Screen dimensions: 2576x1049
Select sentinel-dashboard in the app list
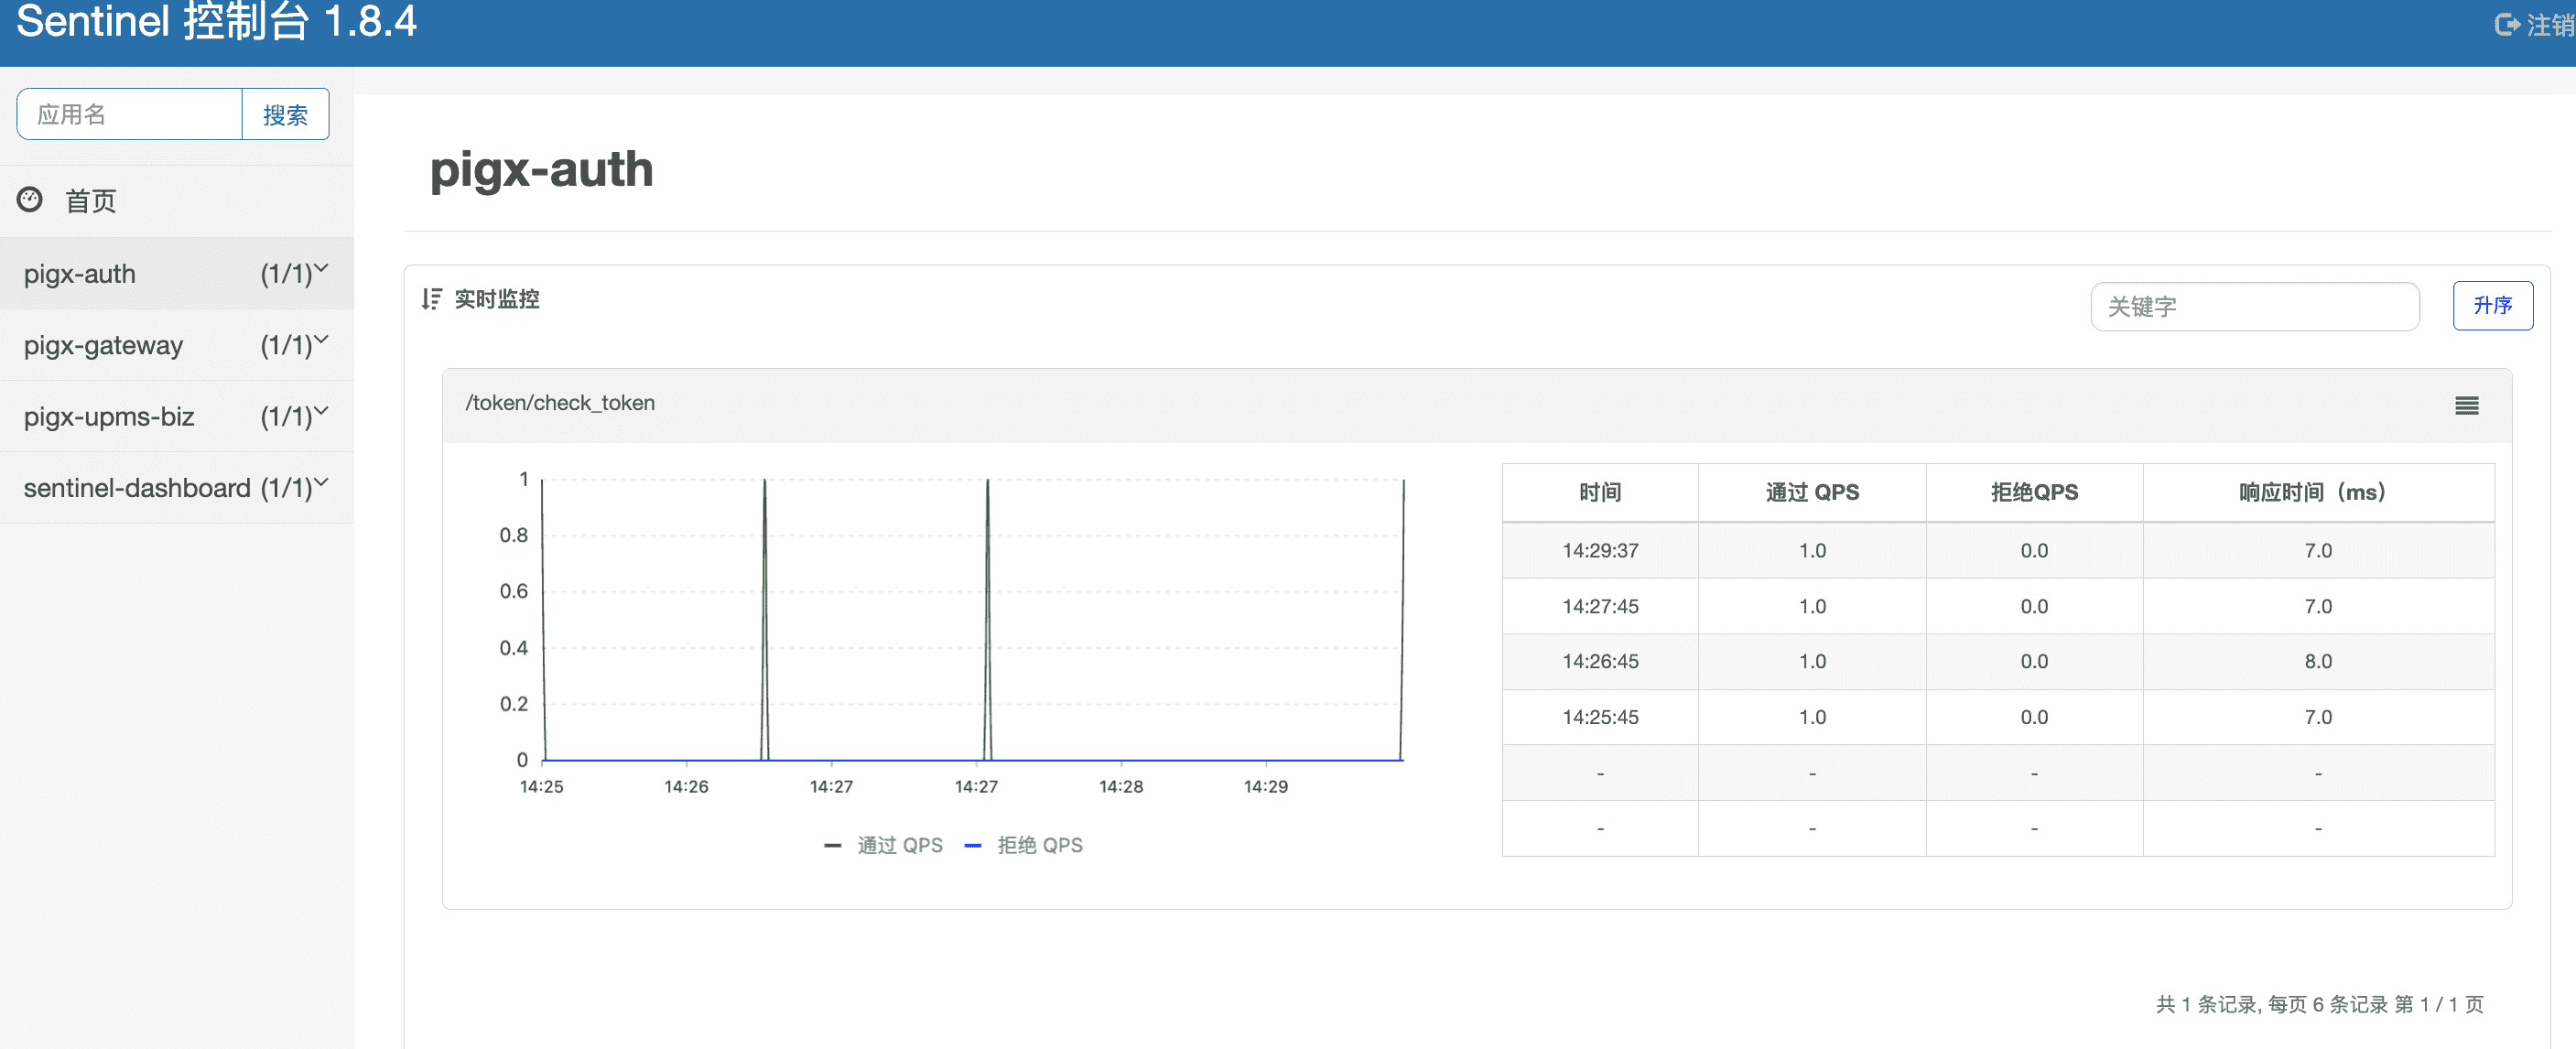(137, 488)
